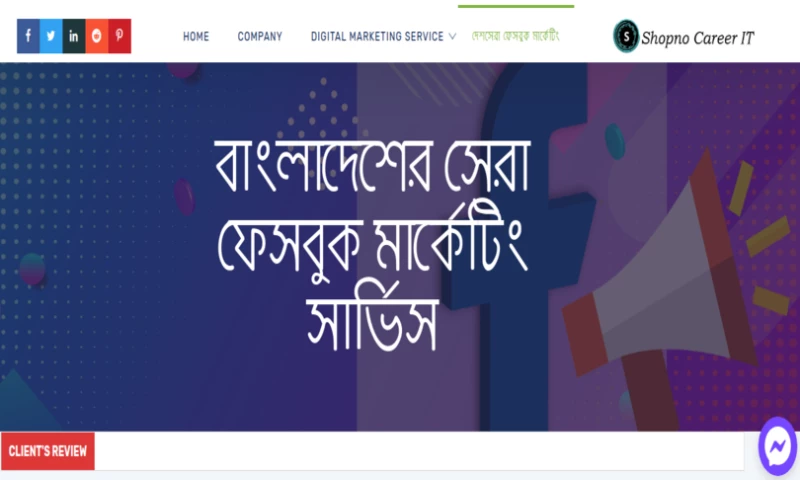Viewport: 800px width, 480px height.
Task: Click the round Shopno Career logo emblem
Action: pyautogui.click(x=626, y=36)
